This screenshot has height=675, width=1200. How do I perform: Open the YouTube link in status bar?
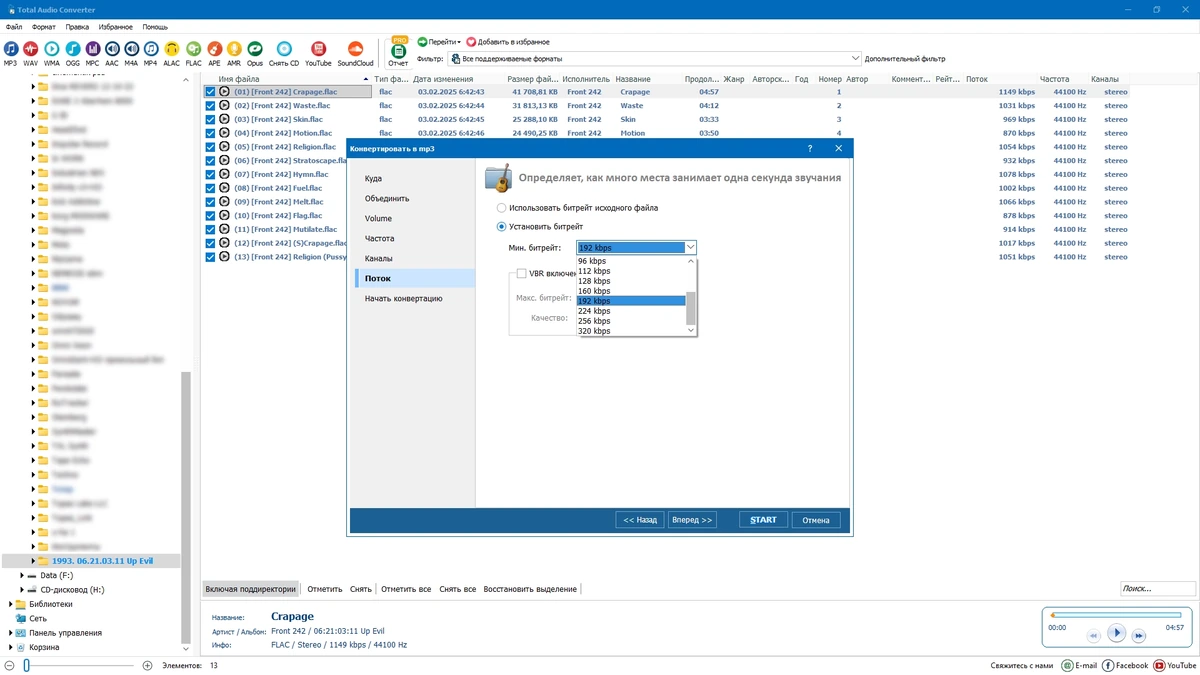(1175, 665)
